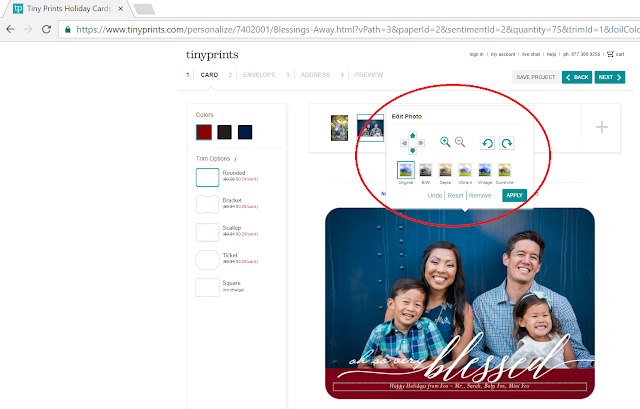Open the sign in link
640x409 pixels.
click(476, 54)
